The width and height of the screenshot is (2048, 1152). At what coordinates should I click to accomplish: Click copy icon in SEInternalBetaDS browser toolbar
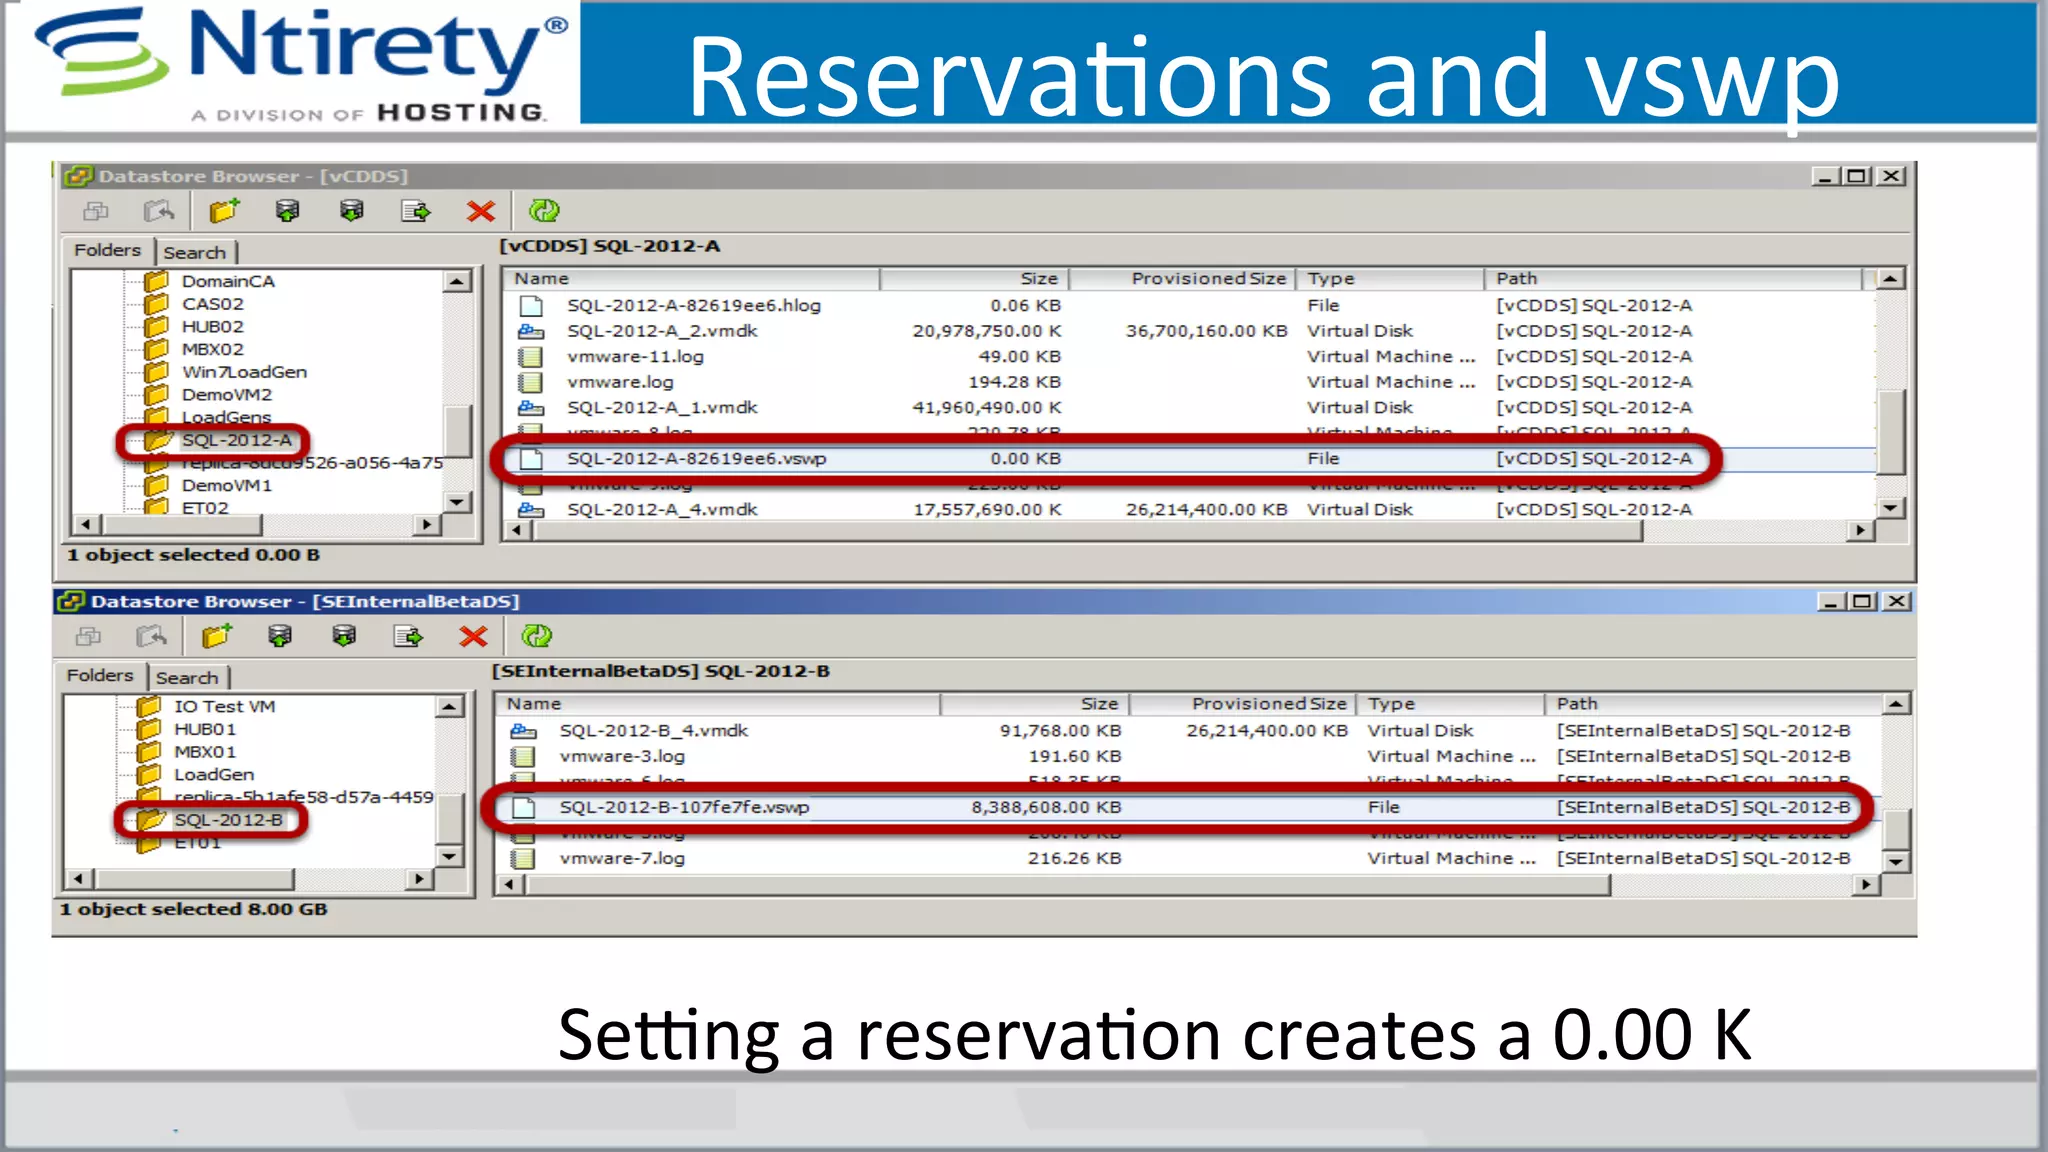[x=88, y=636]
